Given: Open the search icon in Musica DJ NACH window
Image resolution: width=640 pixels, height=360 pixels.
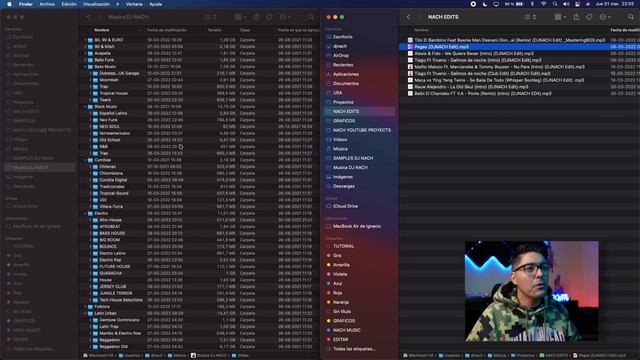Looking at the screenshot, I should click(x=311, y=17).
